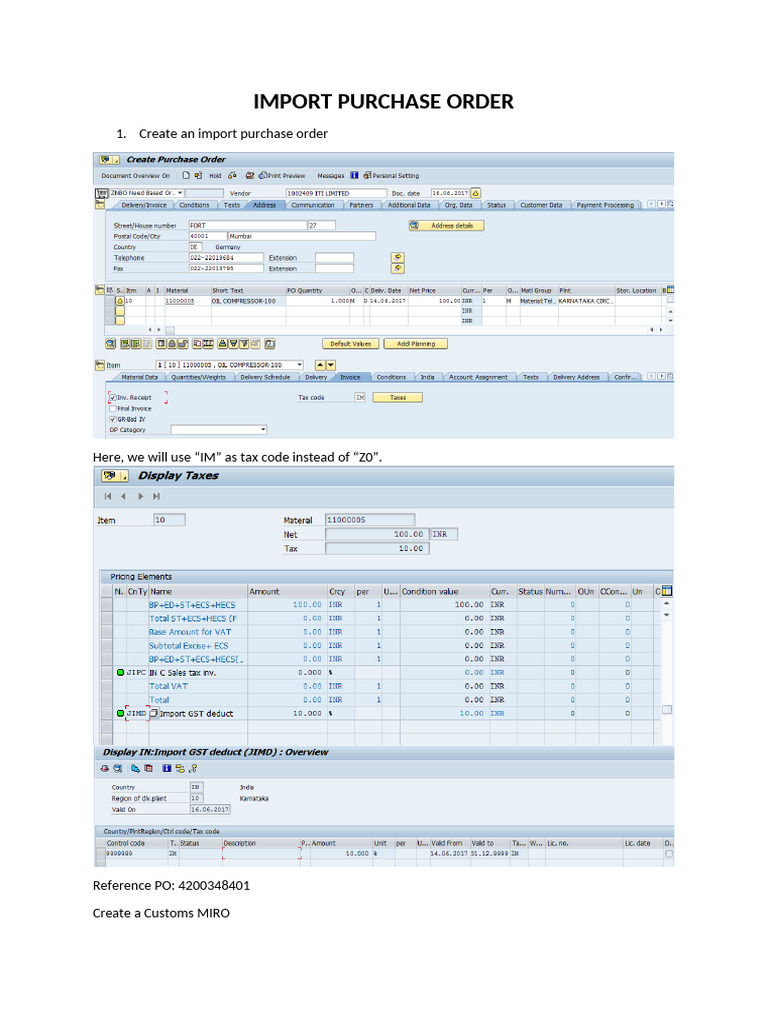Toggle the Final Invoice checkbox
The width and height of the screenshot is (768, 1024).
click(113, 408)
